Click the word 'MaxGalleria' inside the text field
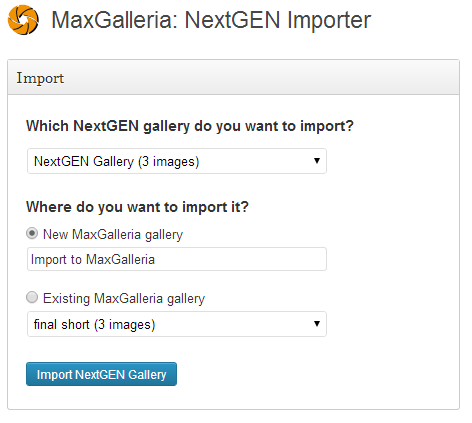Viewport: 472px width, 423px height. tap(121, 259)
